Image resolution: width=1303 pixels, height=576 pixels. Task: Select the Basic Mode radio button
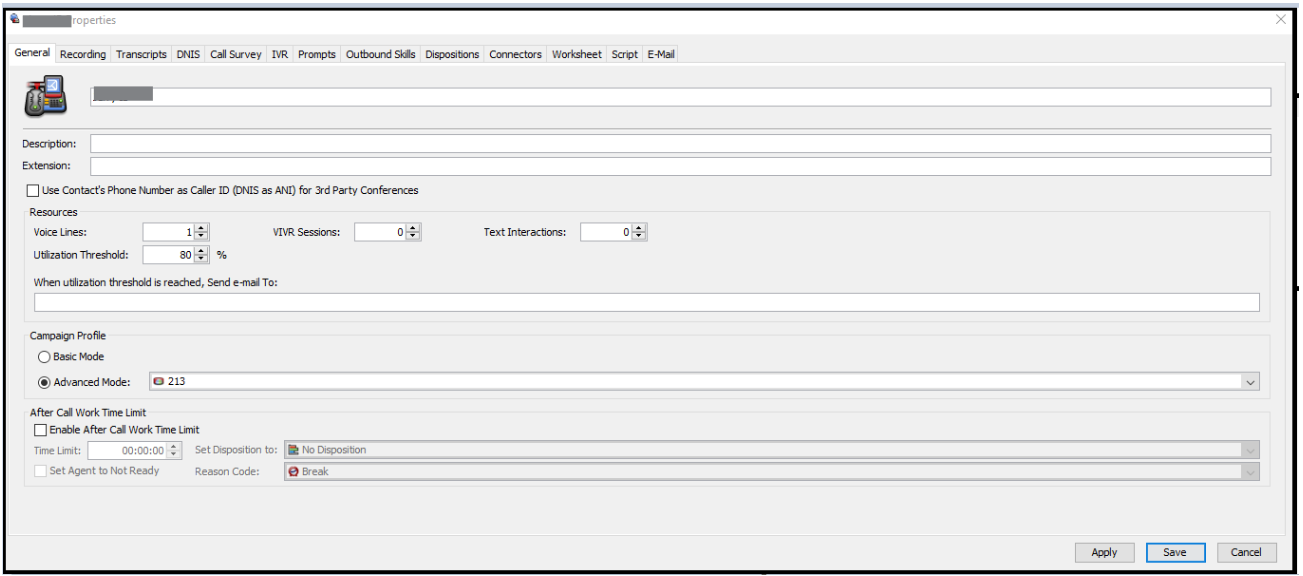click(x=44, y=357)
